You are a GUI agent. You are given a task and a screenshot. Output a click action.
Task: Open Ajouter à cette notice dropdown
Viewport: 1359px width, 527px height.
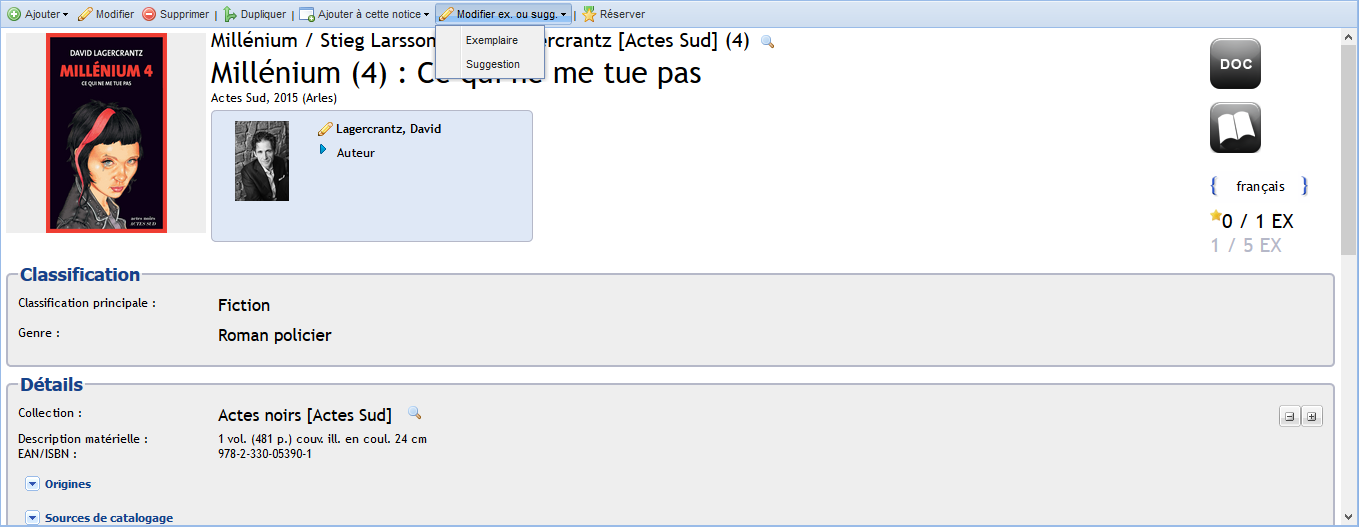[x=364, y=14]
